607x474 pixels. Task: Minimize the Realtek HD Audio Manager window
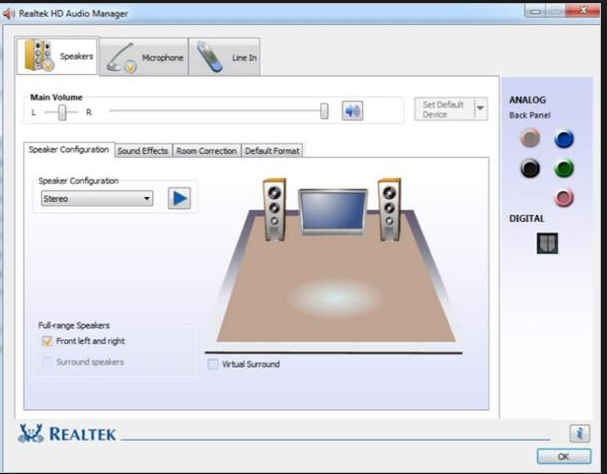click(x=536, y=11)
